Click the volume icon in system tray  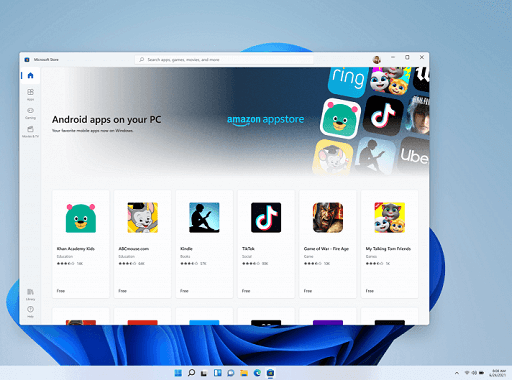[x=474, y=373]
